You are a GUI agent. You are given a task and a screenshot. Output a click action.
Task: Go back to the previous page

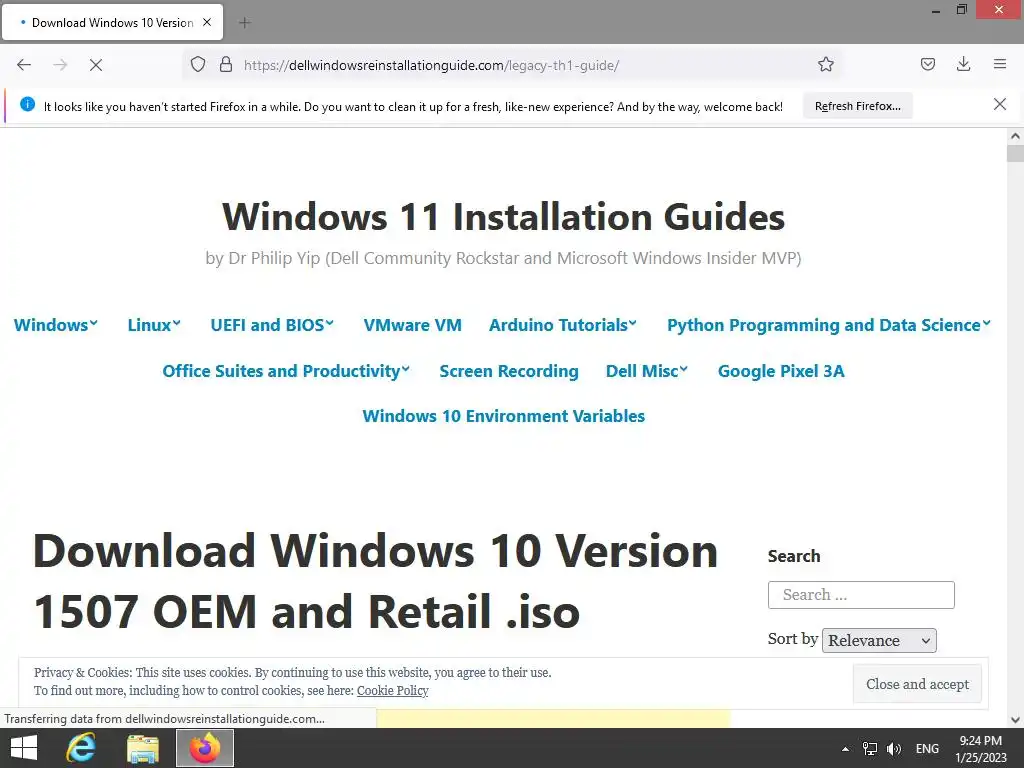pyautogui.click(x=24, y=65)
